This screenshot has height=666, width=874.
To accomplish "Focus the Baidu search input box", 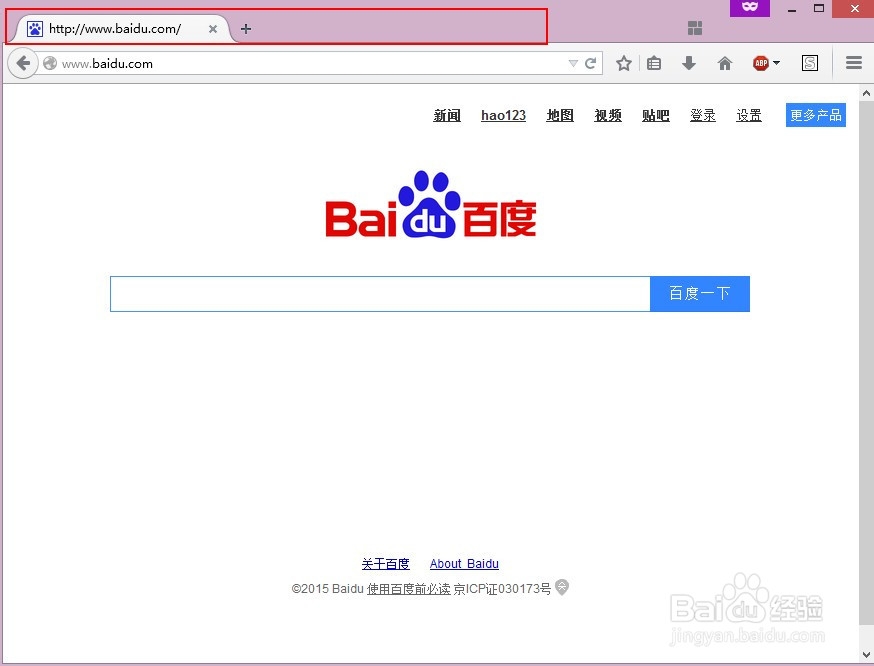I will 380,294.
